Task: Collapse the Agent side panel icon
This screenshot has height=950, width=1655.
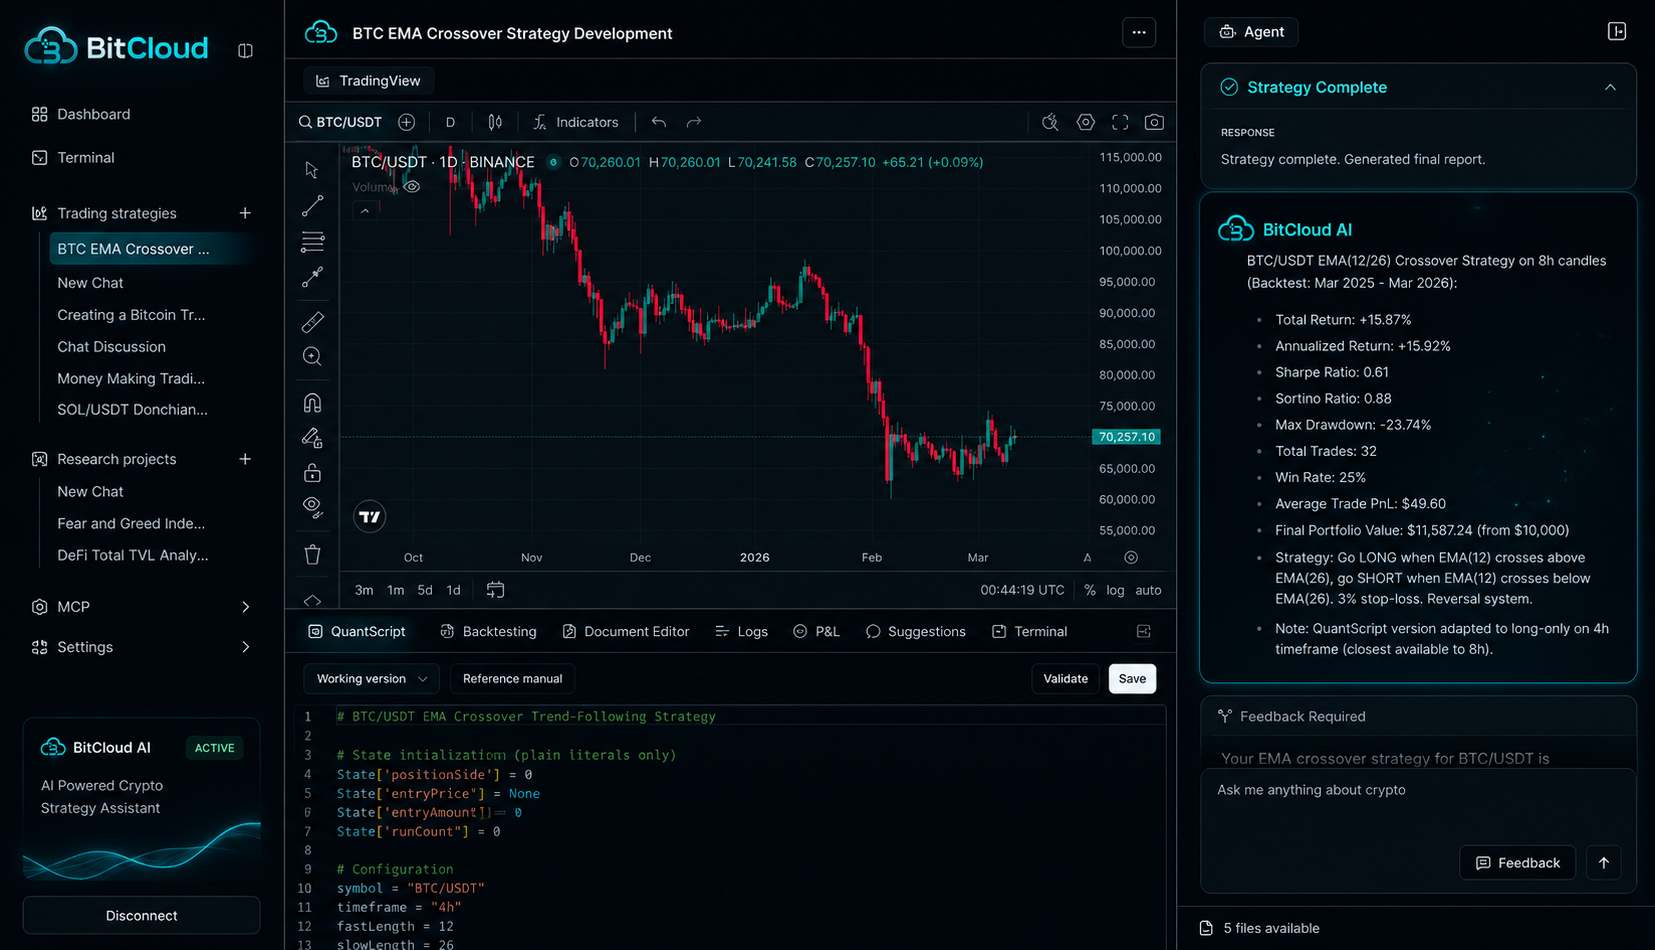Action: click(1617, 31)
